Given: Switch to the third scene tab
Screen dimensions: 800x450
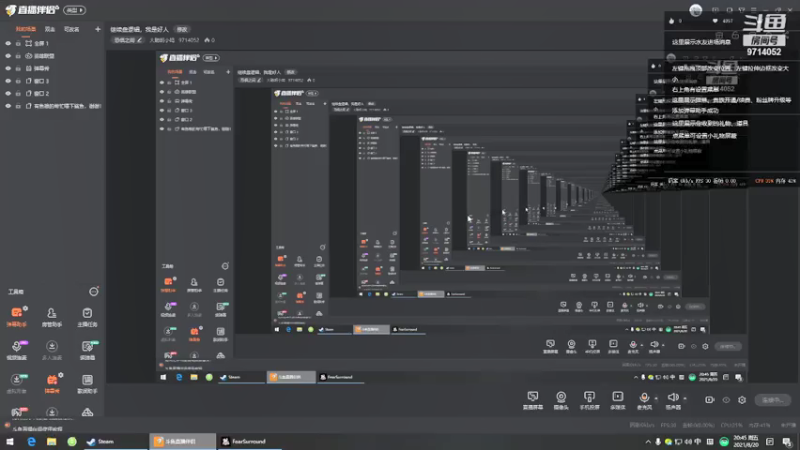Looking at the screenshot, I should point(71,29).
